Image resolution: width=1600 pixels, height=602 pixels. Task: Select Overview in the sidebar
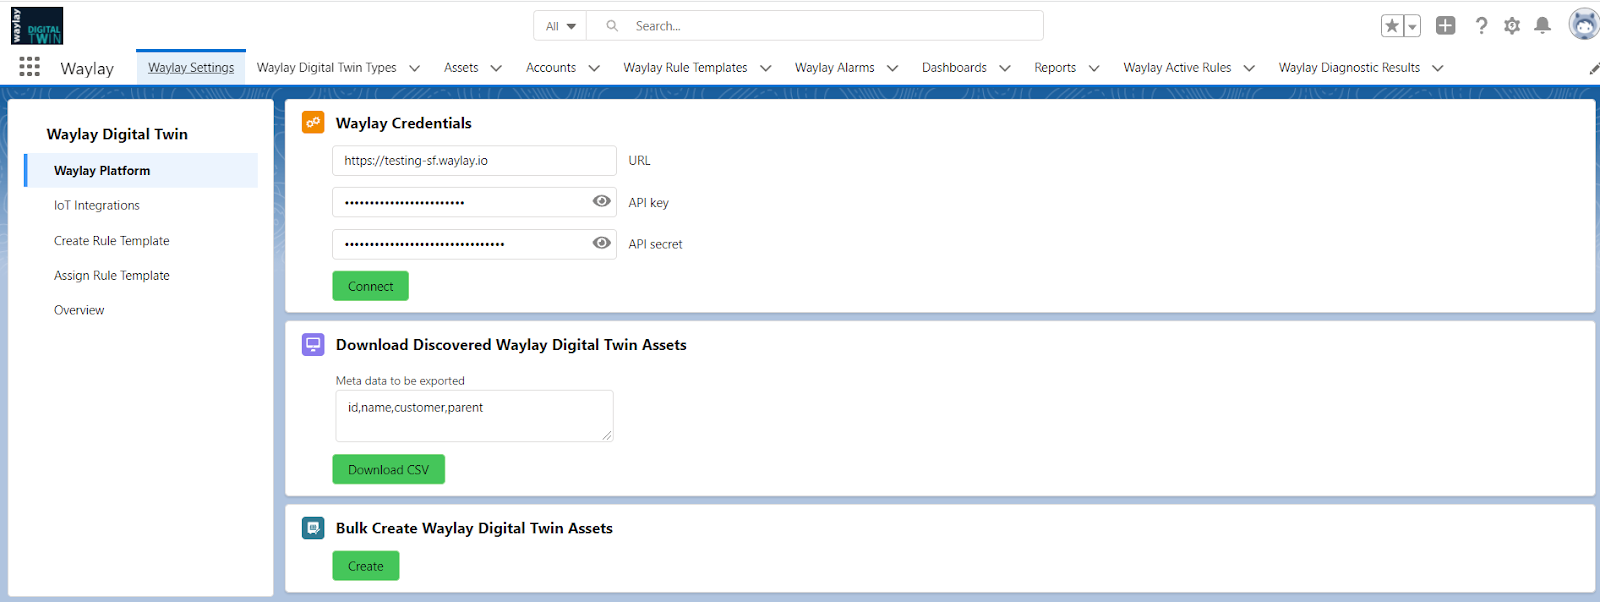[x=79, y=310]
